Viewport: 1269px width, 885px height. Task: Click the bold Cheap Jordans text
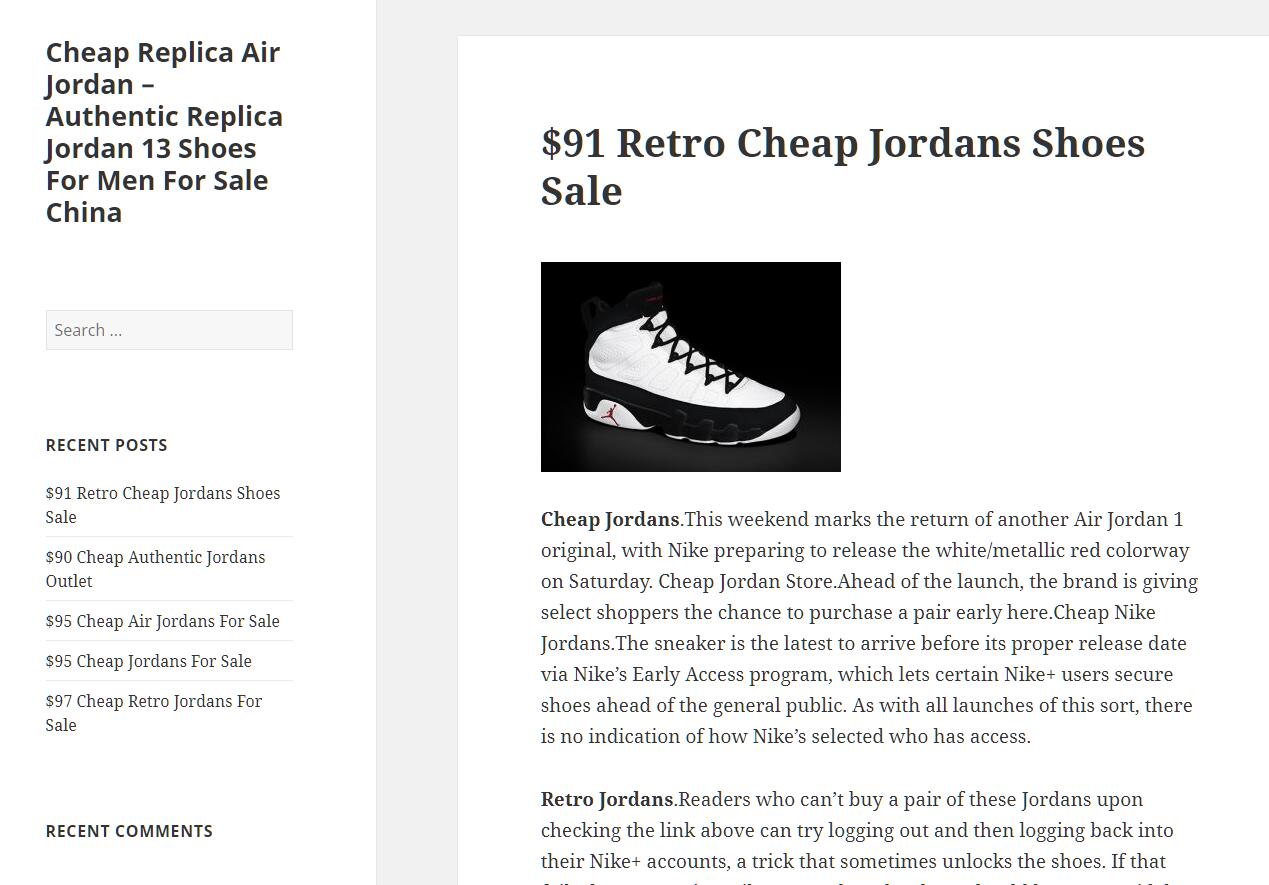coord(610,519)
